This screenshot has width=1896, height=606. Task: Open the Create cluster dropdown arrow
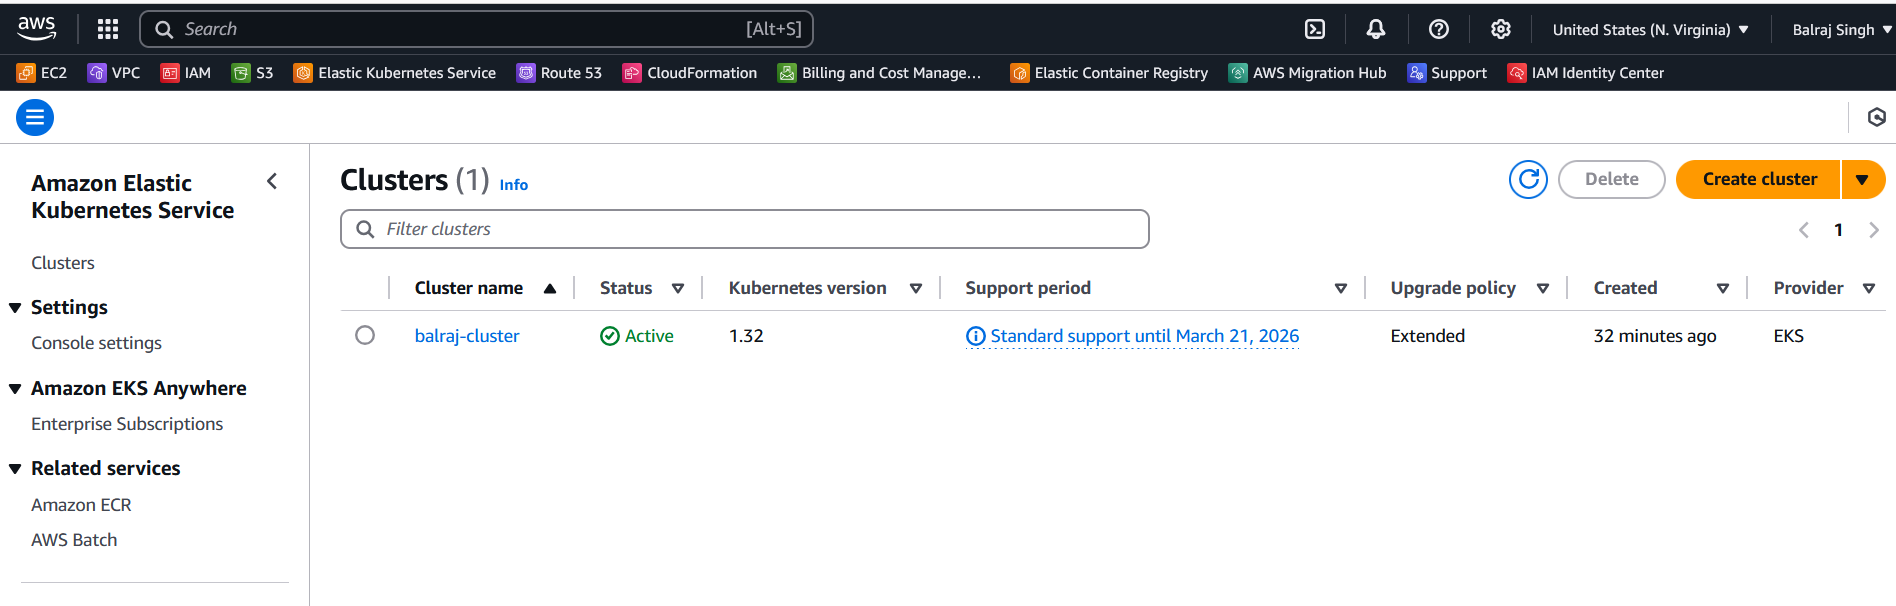click(1862, 180)
